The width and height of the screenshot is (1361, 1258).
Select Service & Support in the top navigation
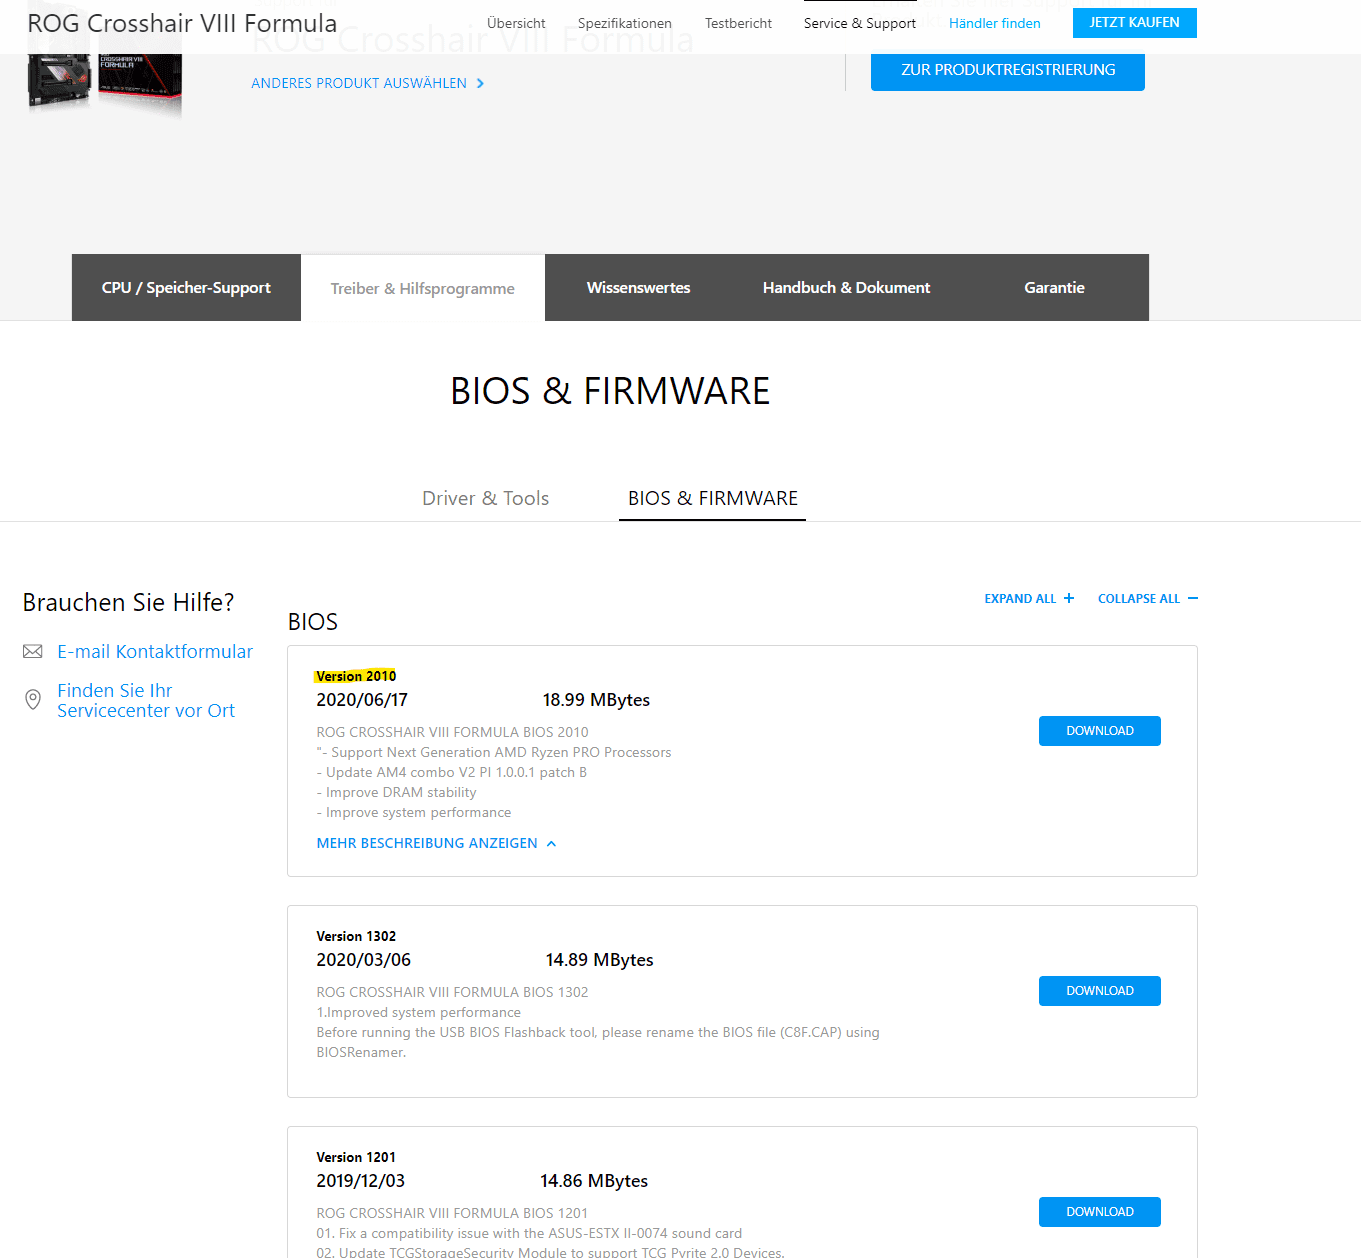(x=860, y=23)
